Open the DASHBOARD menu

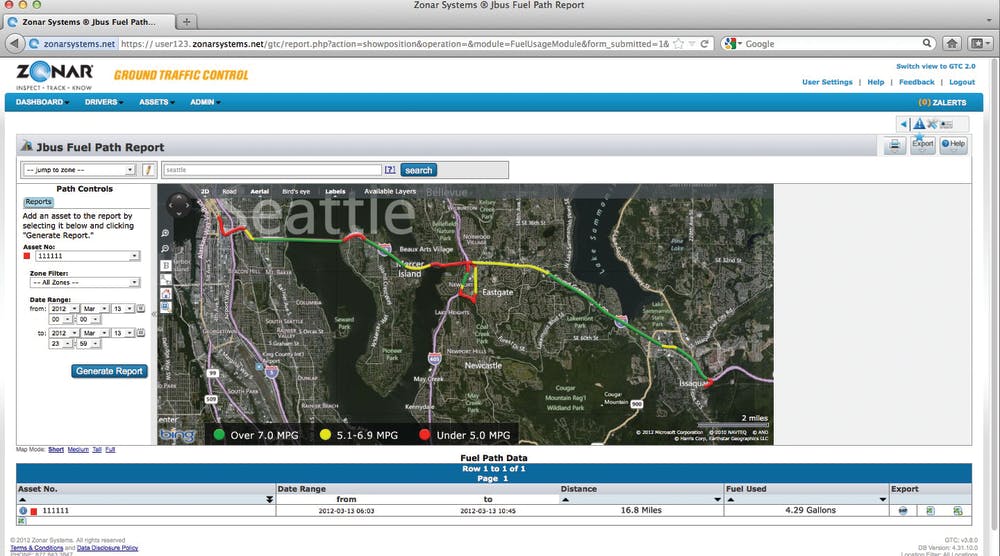(x=42, y=102)
